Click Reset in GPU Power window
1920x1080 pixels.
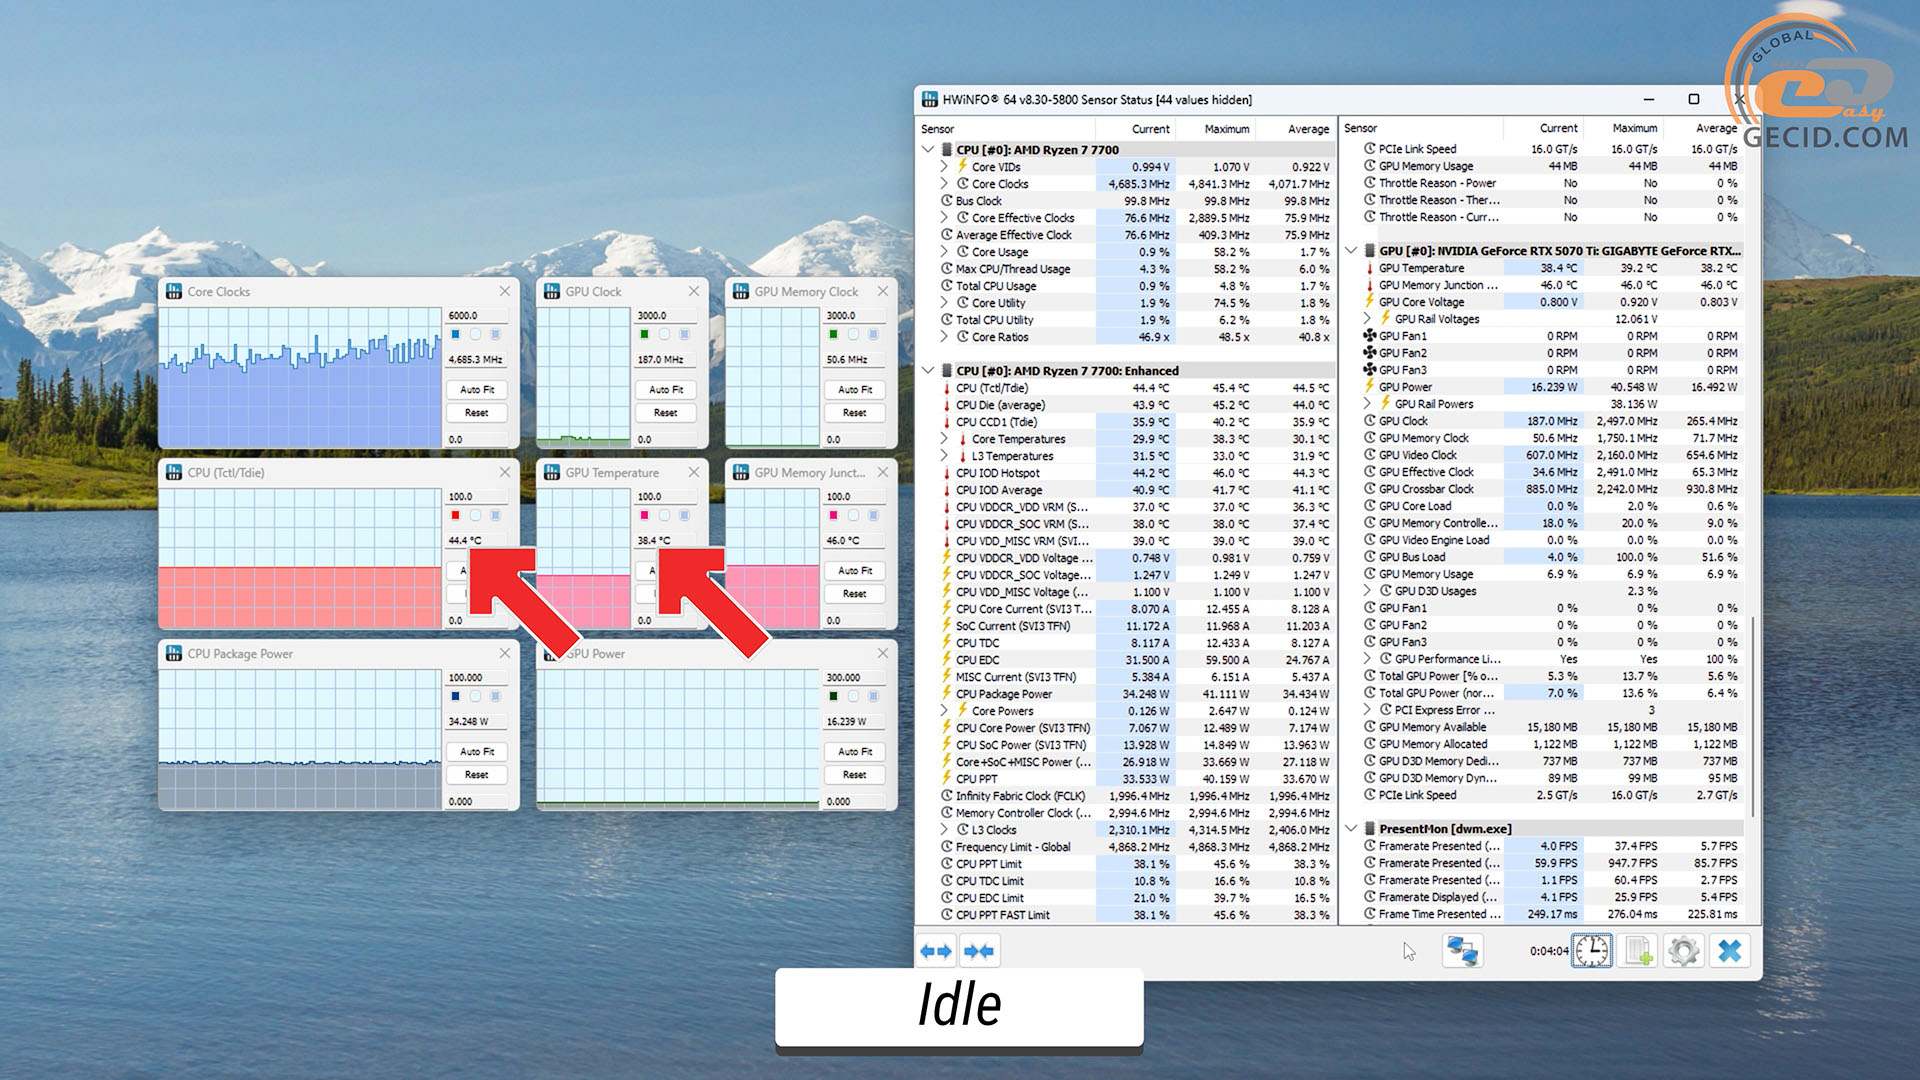point(855,775)
